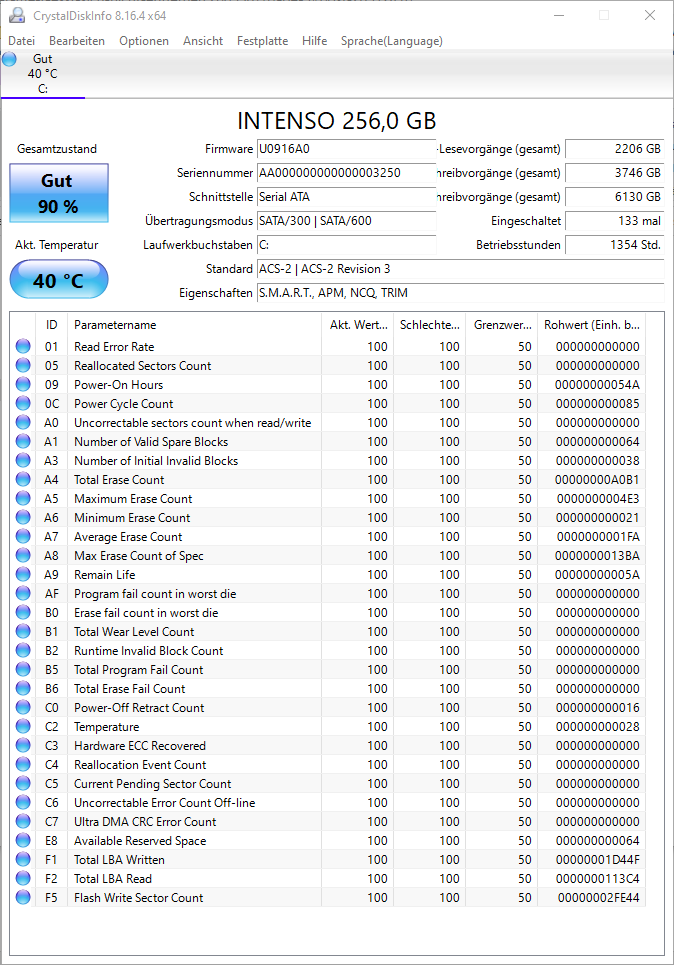Screen dimensions: 674x965
Task: Click status orb for Maximum Erase Count
Action: click(23, 499)
